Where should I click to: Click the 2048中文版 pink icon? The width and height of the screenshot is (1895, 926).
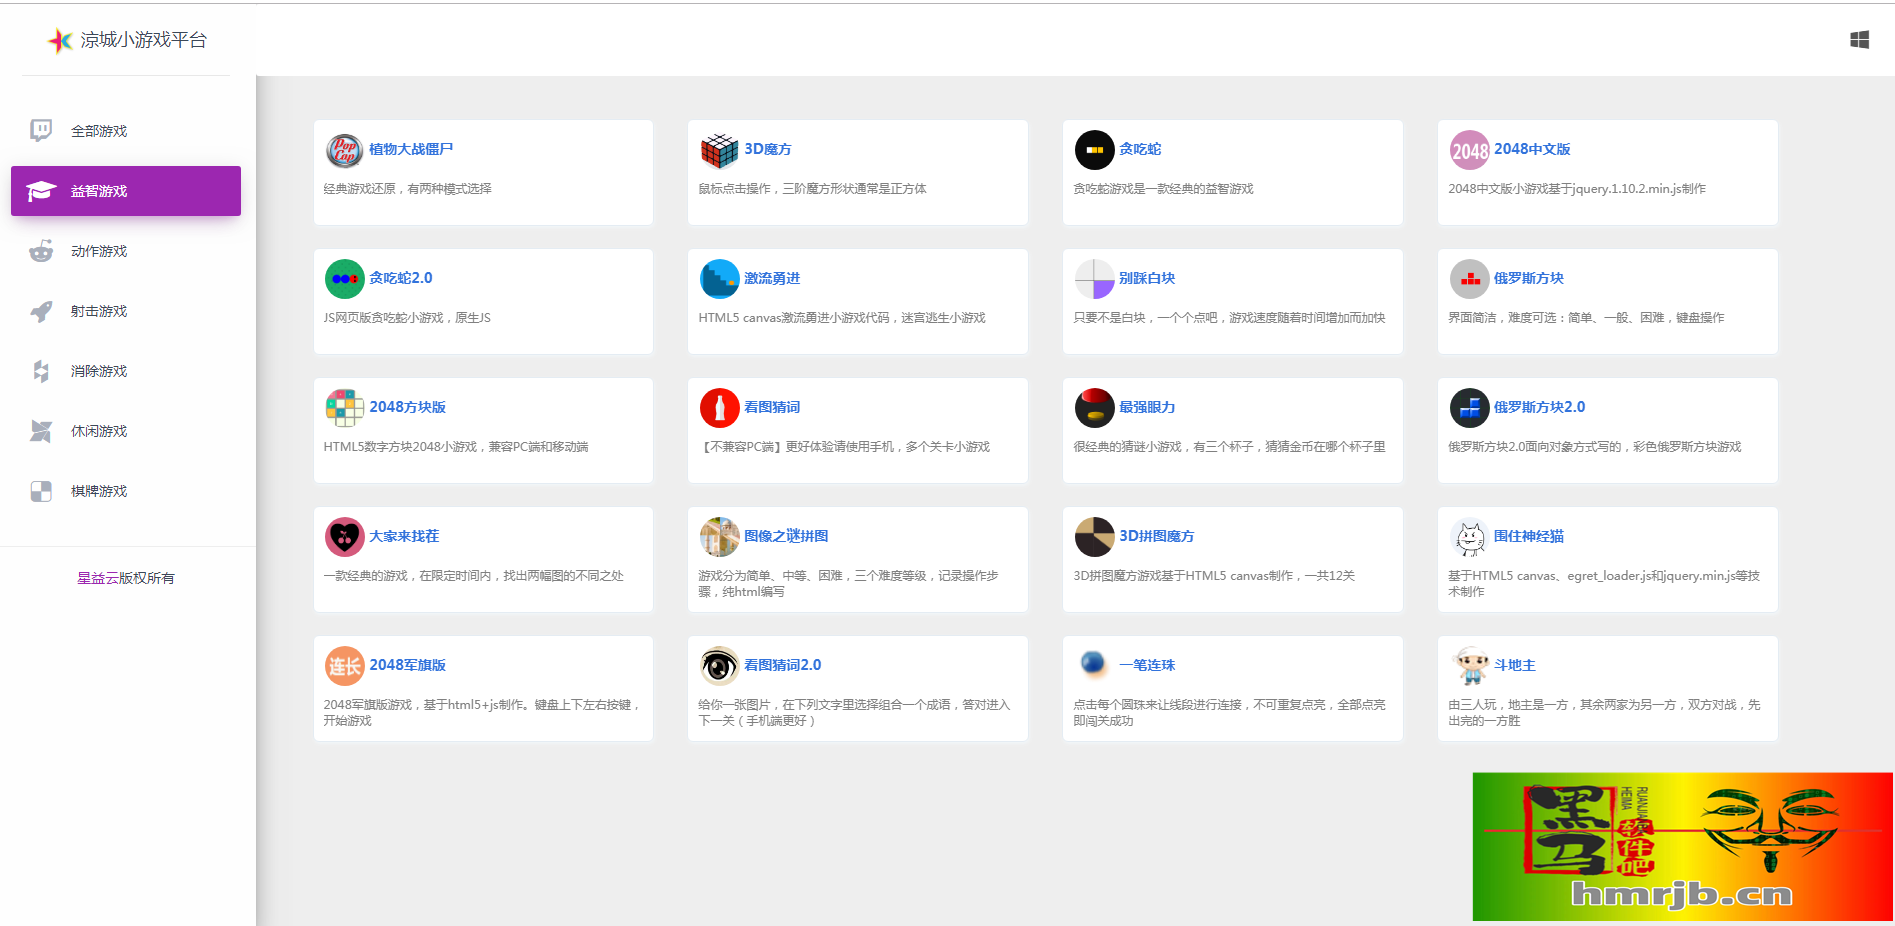pyautogui.click(x=1469, y=150)
